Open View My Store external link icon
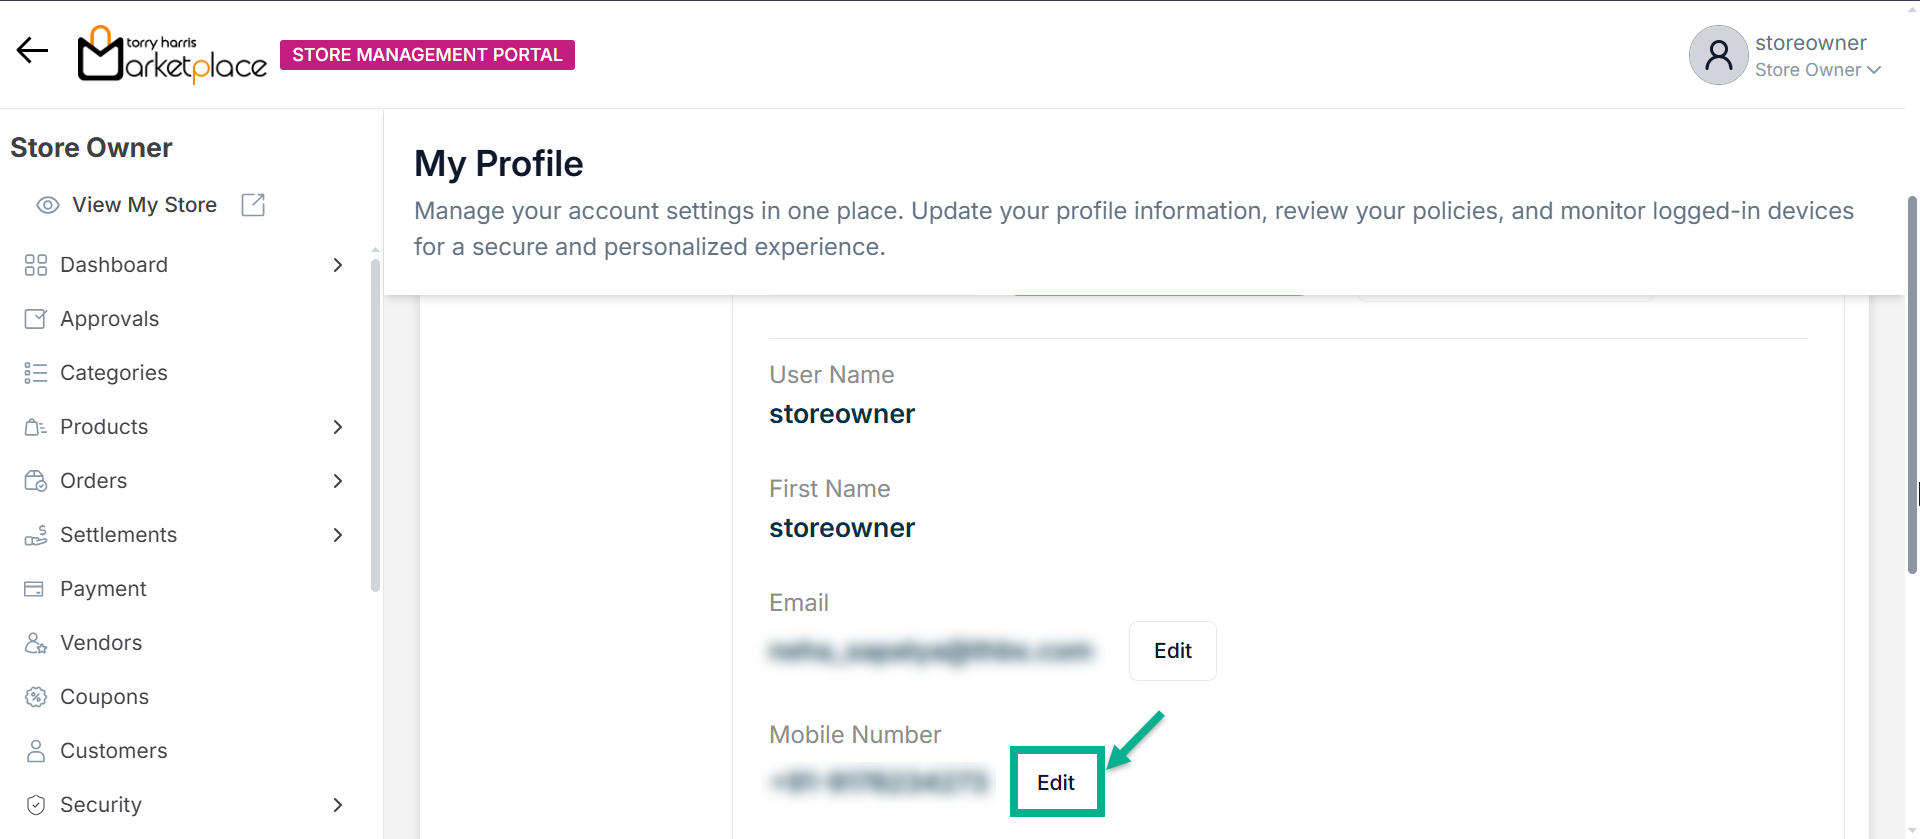The height and width of the screenshot is (839, 1920). tap(253, 205)
